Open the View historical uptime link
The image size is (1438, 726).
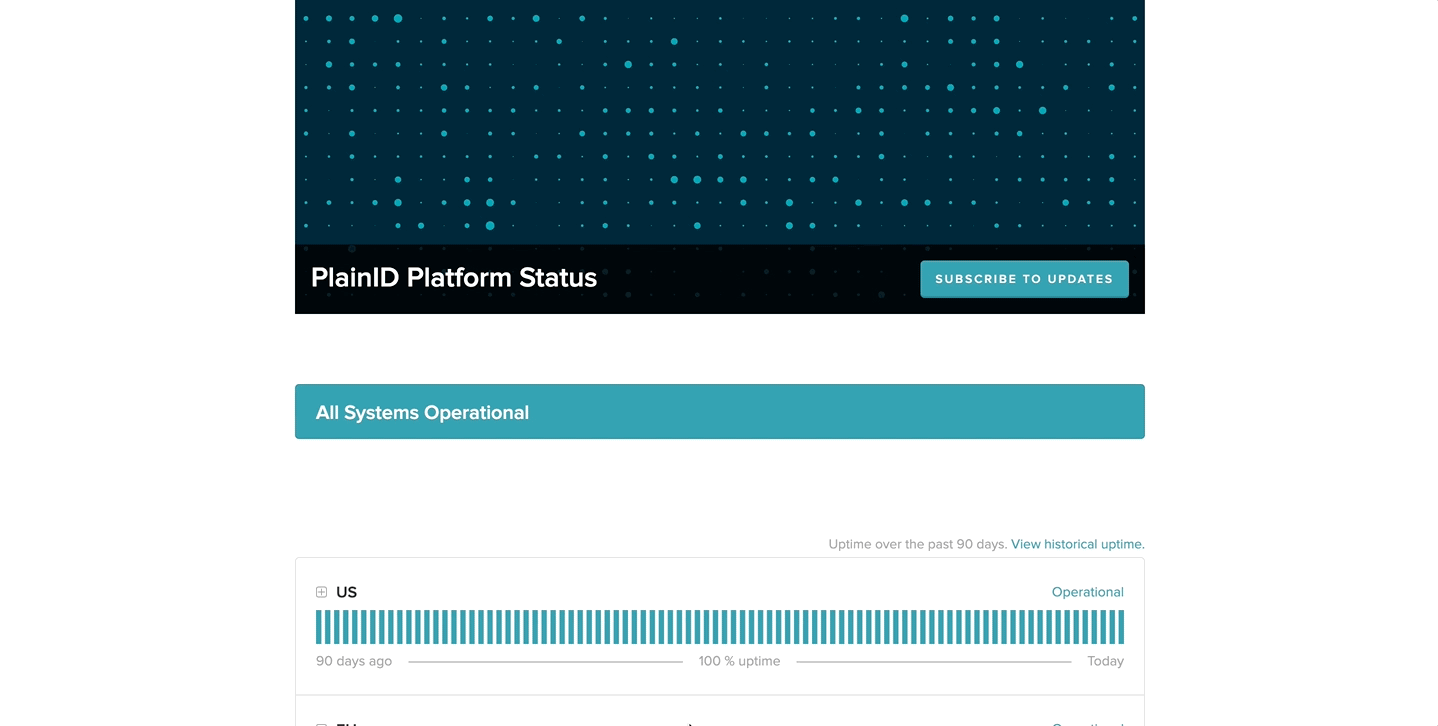[1077, 544]
